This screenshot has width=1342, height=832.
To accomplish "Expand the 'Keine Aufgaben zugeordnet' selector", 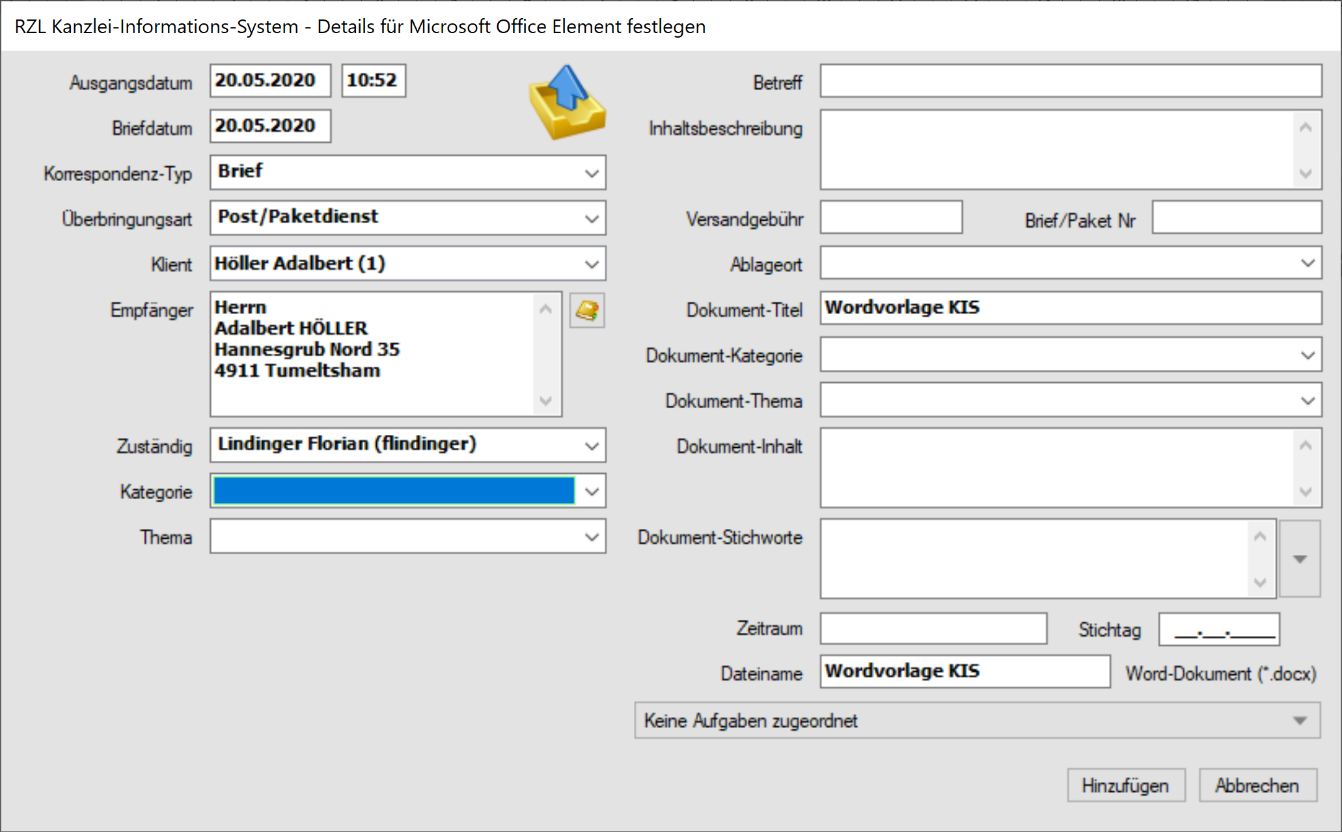I will (x=1298, y=721).
